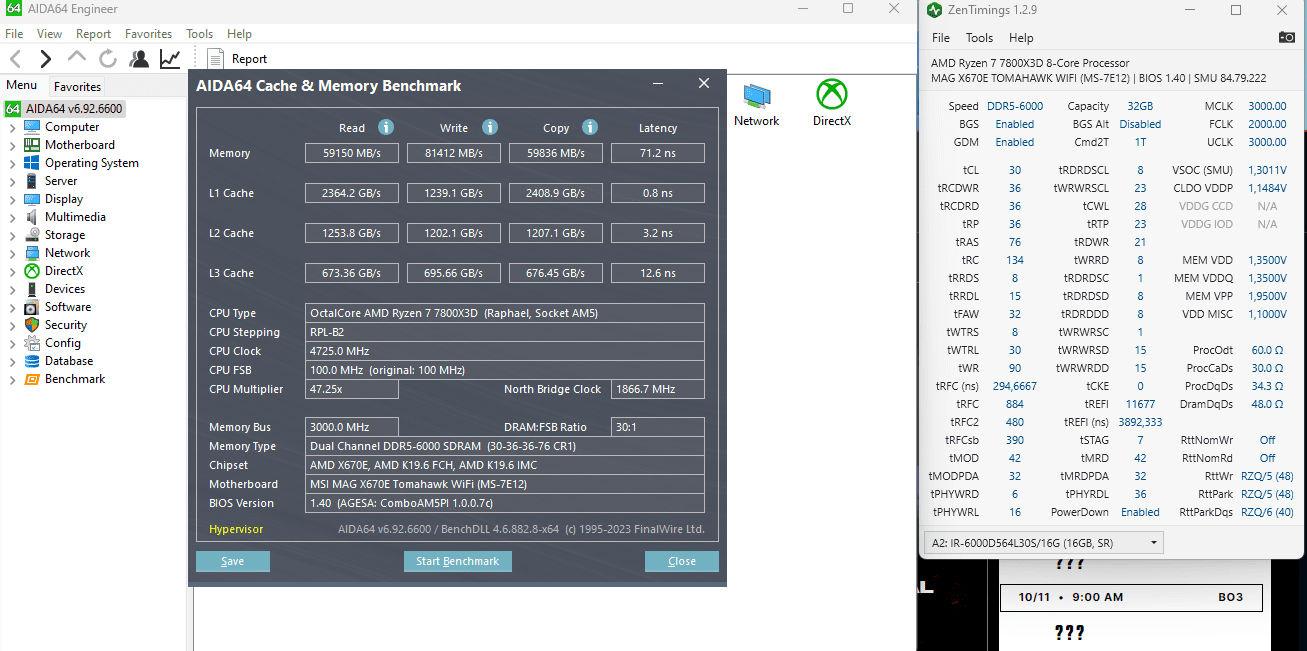Expand the Devices tree node
Viewport: 1307px width, 651px height.
[x=12, y=290]
